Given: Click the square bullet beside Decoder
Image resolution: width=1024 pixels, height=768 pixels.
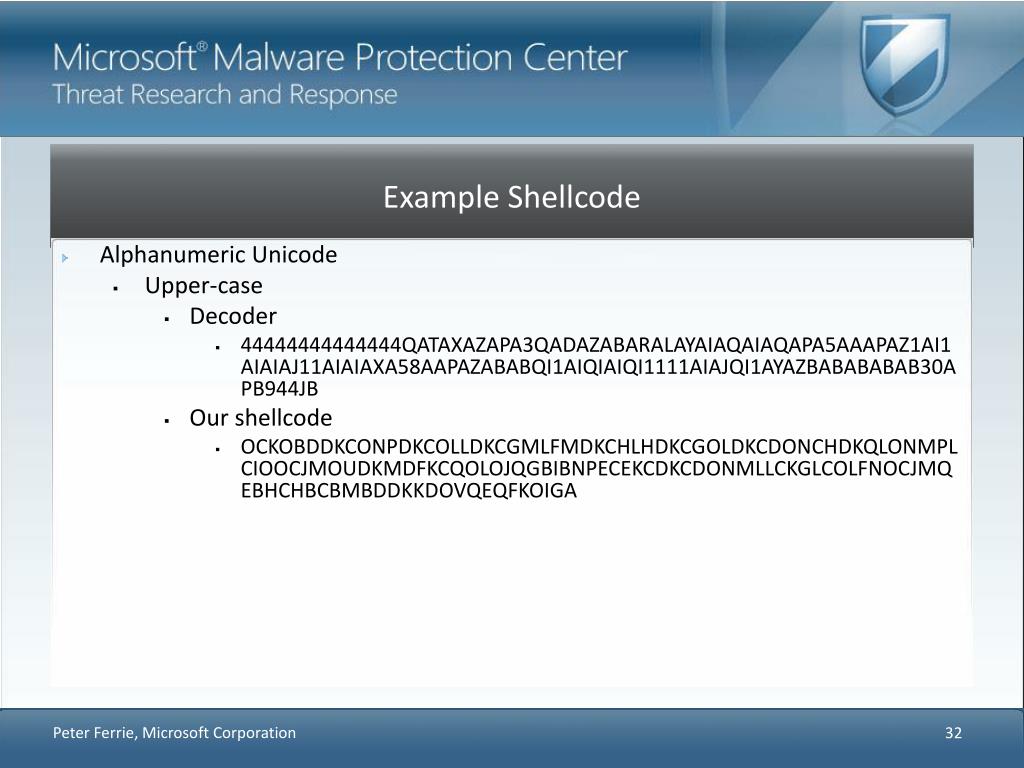Looking at the screenshot, I should pyautogui.click(x=167, y=319).
